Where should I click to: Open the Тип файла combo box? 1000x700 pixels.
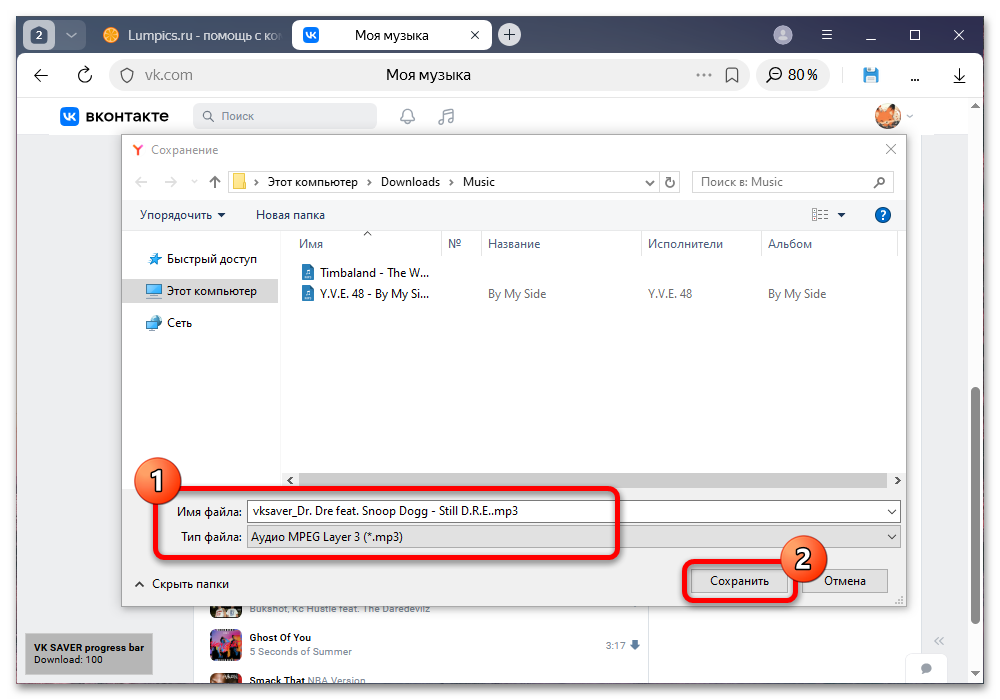click(573, 537)
